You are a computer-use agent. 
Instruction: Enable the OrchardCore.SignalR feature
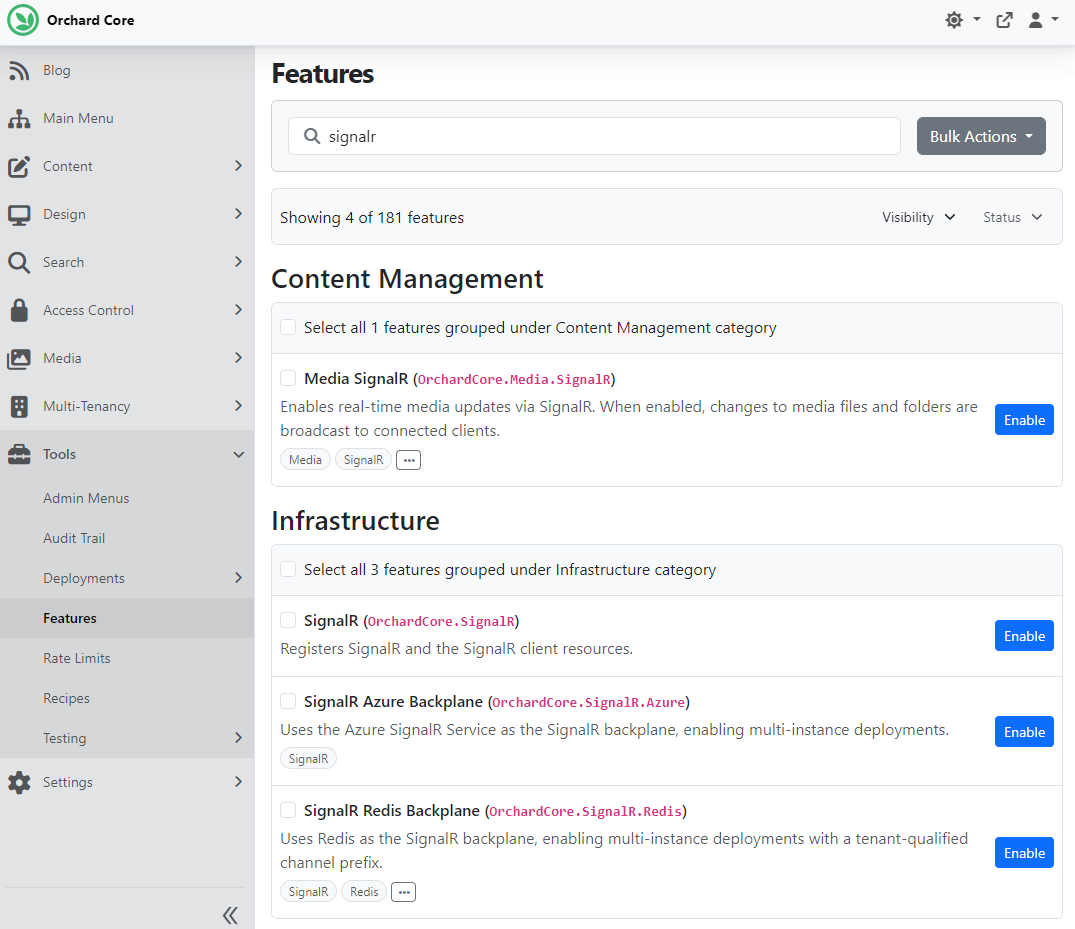(1024, 636)
